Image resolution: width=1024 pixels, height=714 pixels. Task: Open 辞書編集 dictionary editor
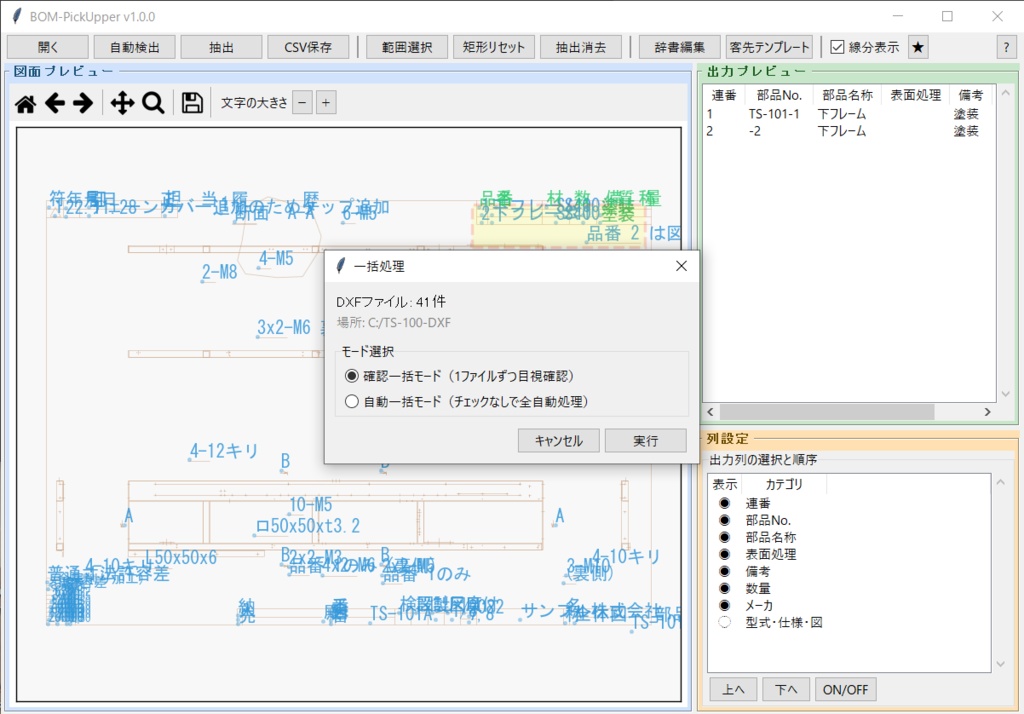[679, 47]
